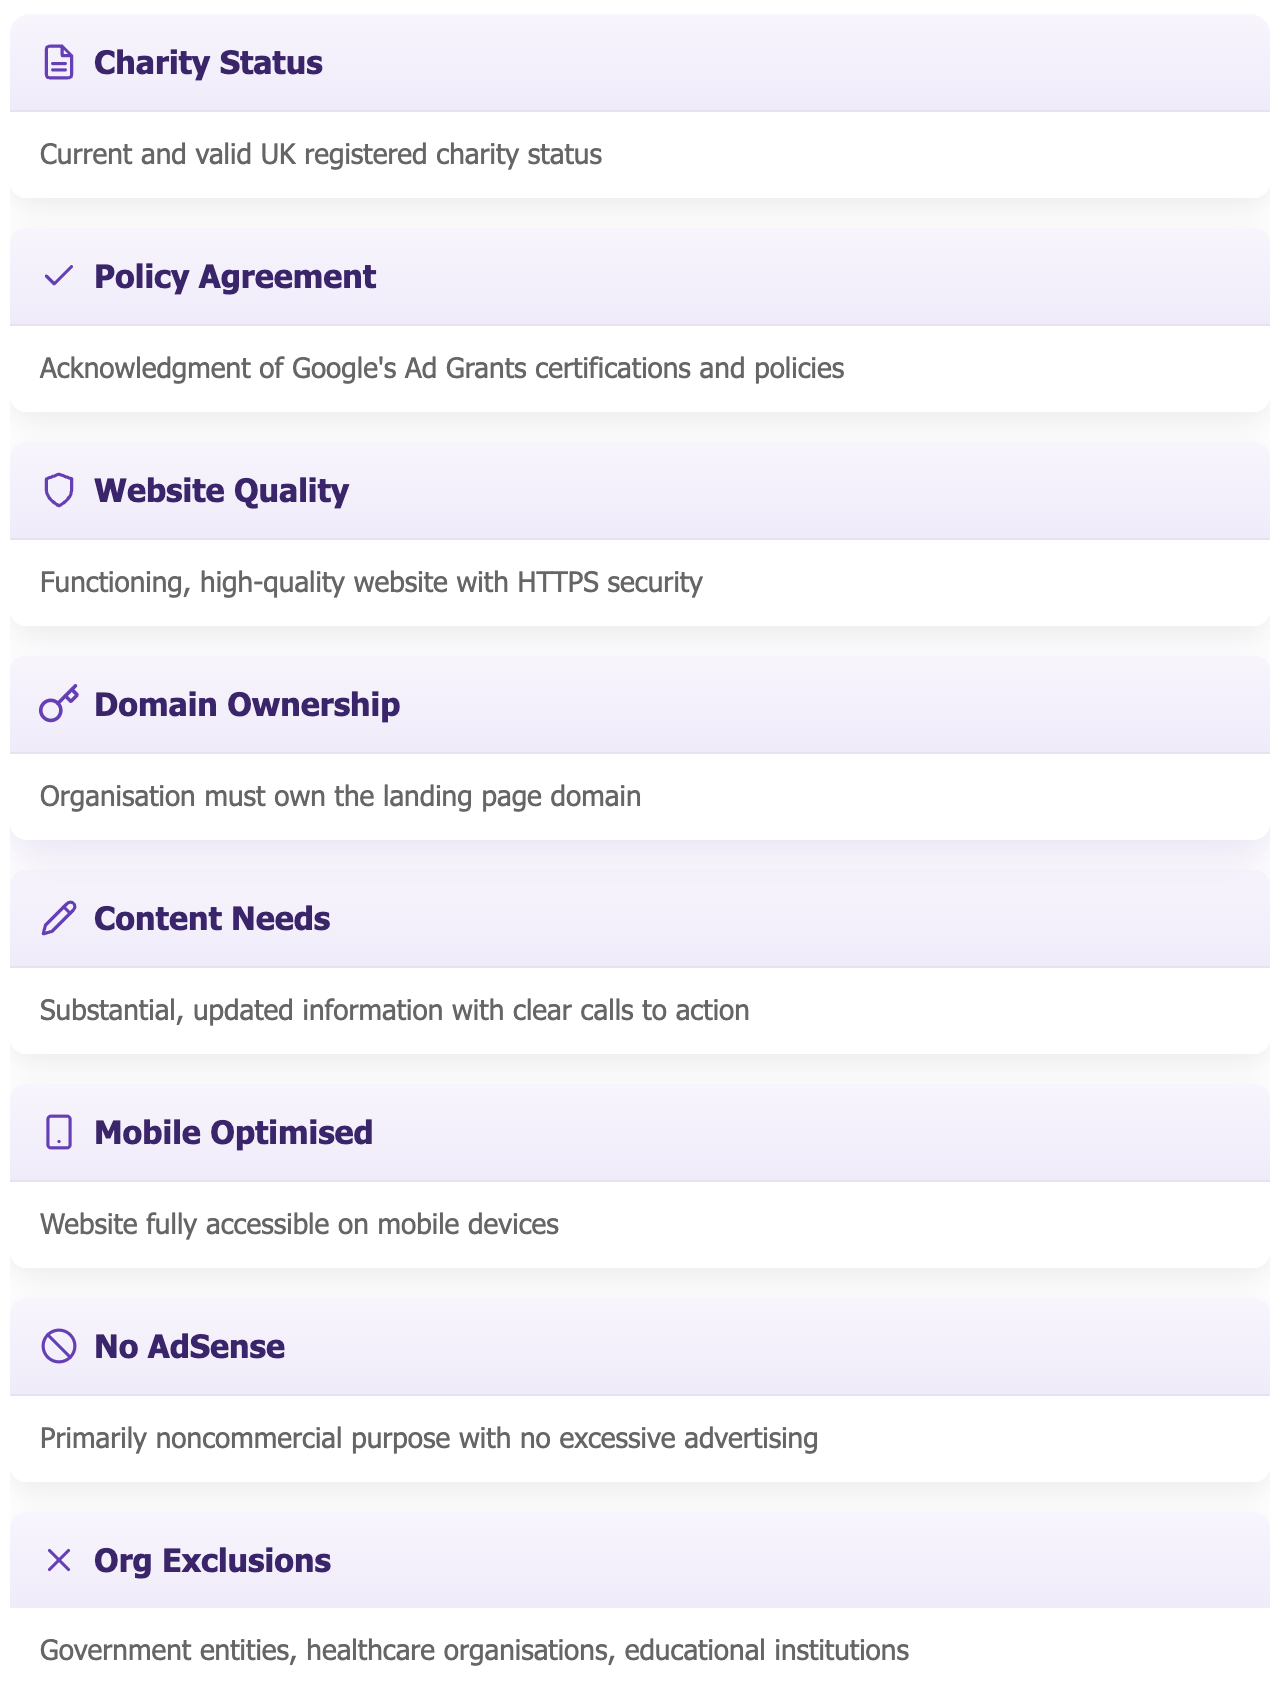This screenshot has height=1702, width=1284.
Task: Click the X icon beside Org Exclusions
Action: click(59, 1560)
